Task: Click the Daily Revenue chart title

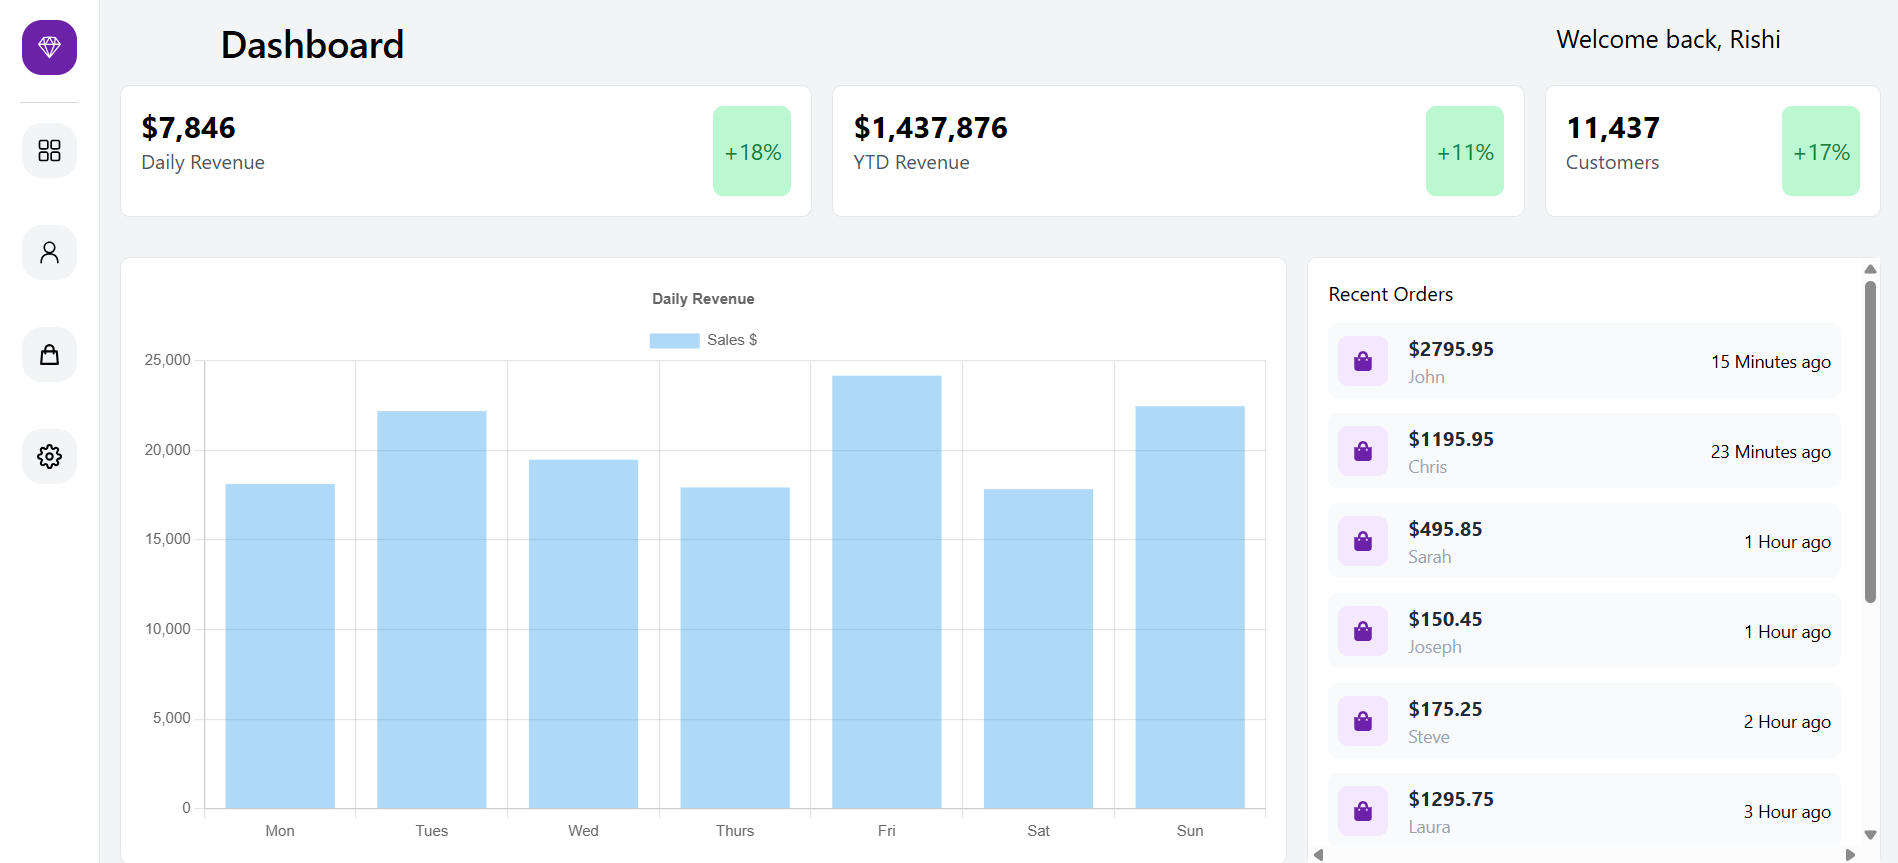Action: [703, 299]
